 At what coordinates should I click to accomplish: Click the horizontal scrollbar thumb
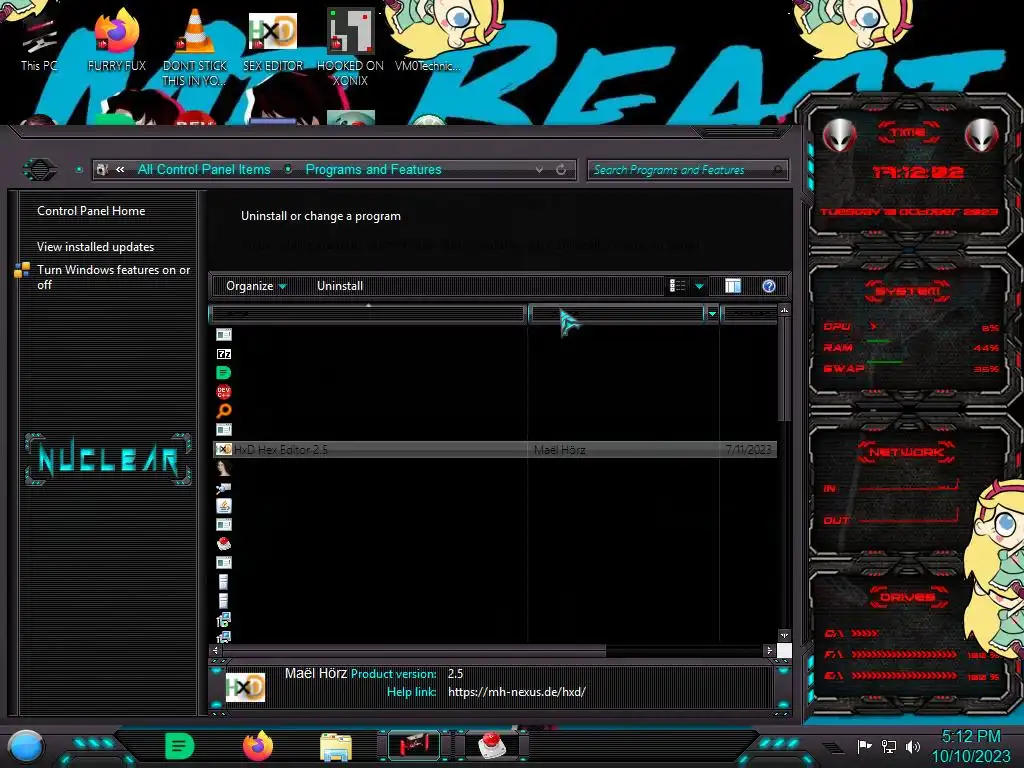coord(414,650)
